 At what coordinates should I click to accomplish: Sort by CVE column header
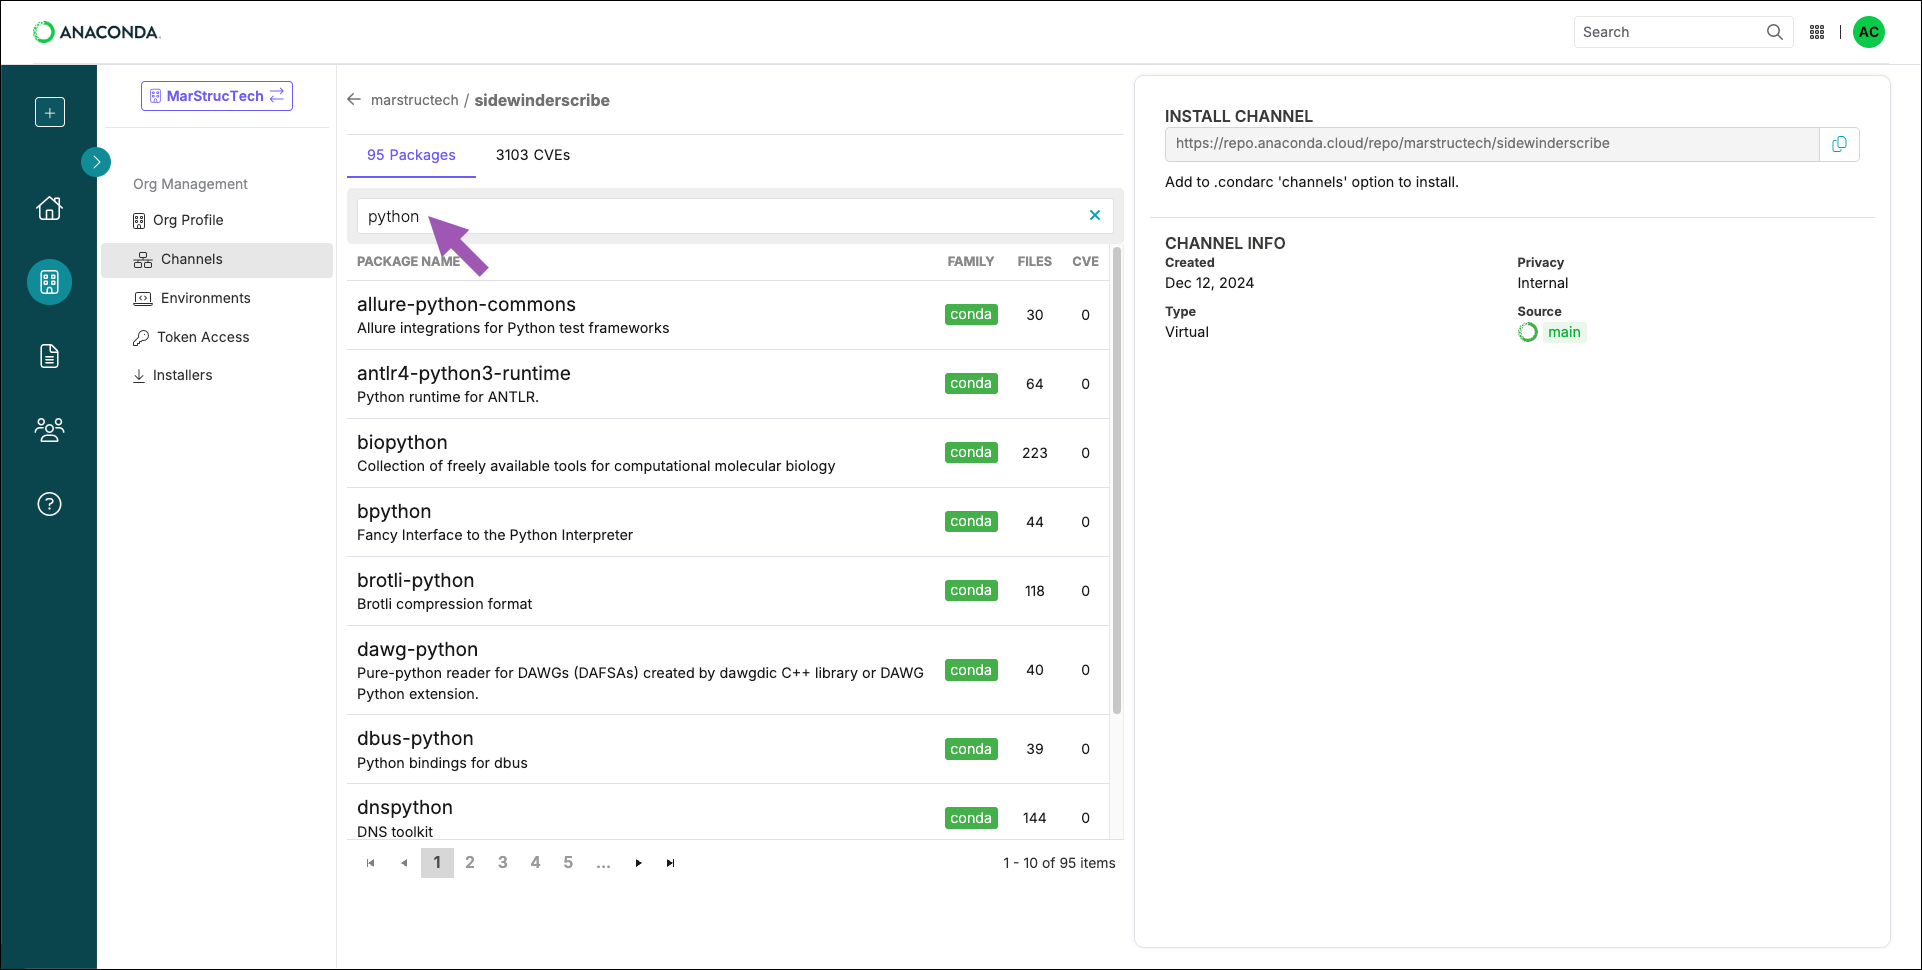(x=1085, y=261)
